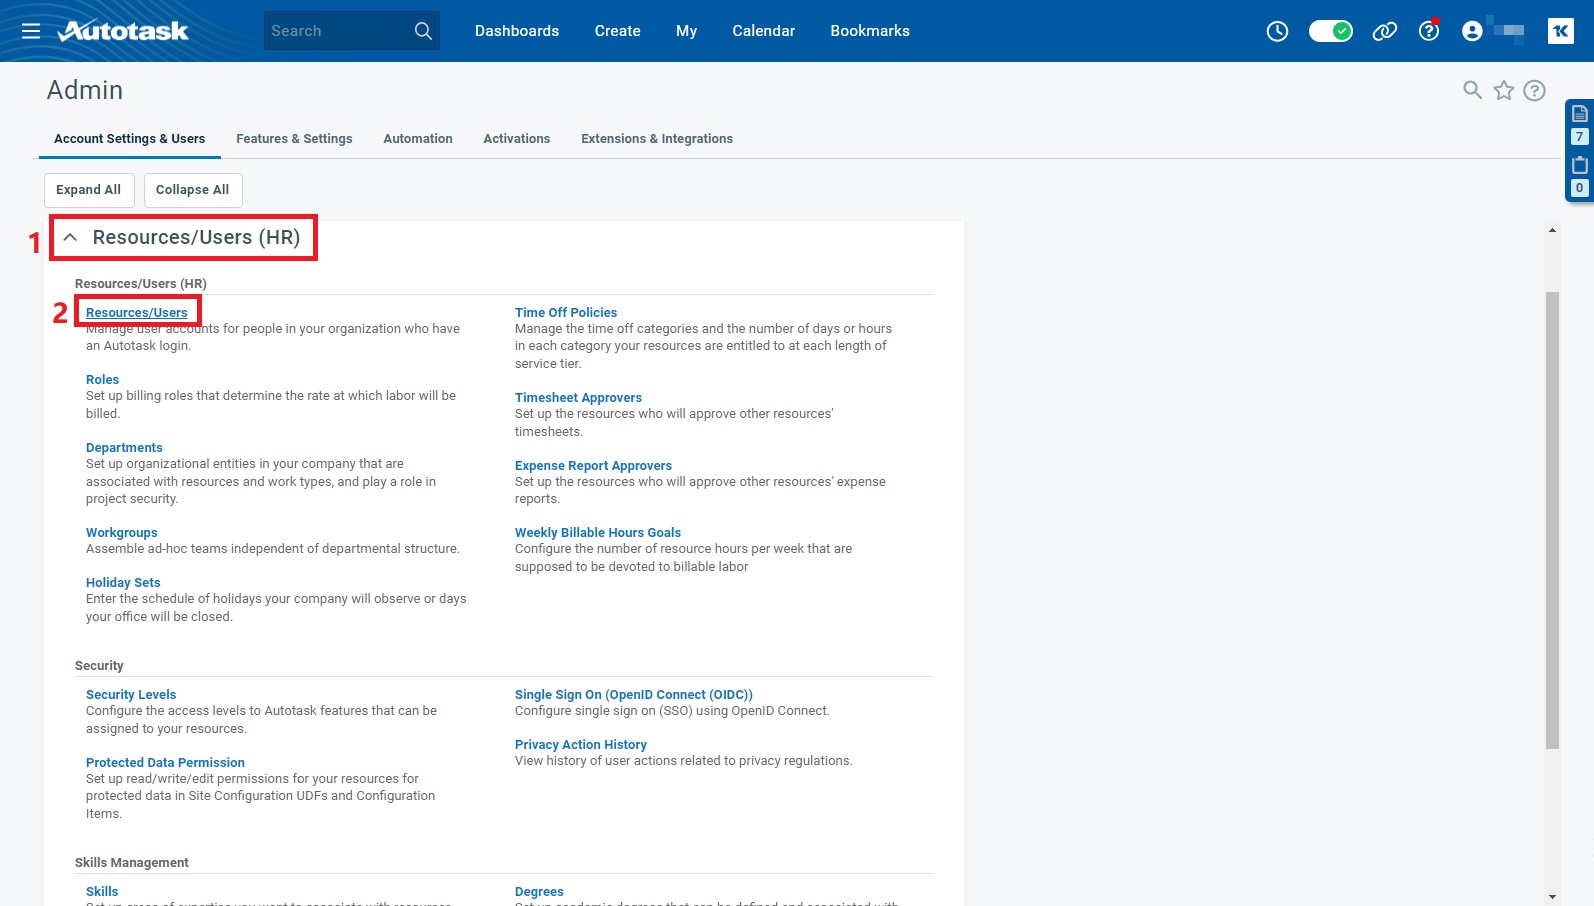The image size is (1594, 906).
Task: Switch to Features & Settings tab
Action: click(294, 139)
